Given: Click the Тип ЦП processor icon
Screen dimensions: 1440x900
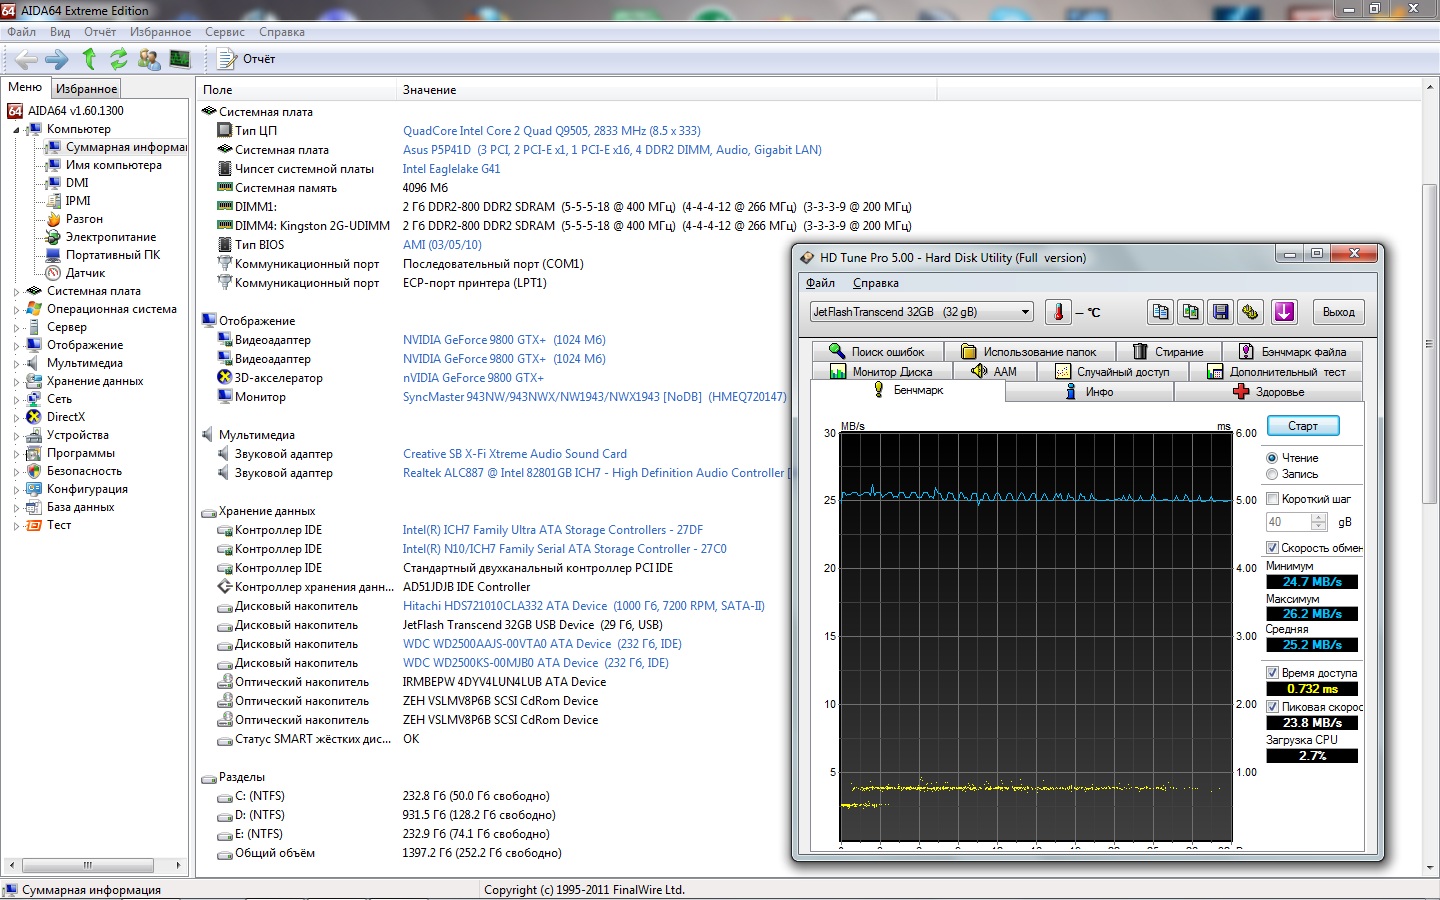Looking at the screenshot, I should 225,131.
